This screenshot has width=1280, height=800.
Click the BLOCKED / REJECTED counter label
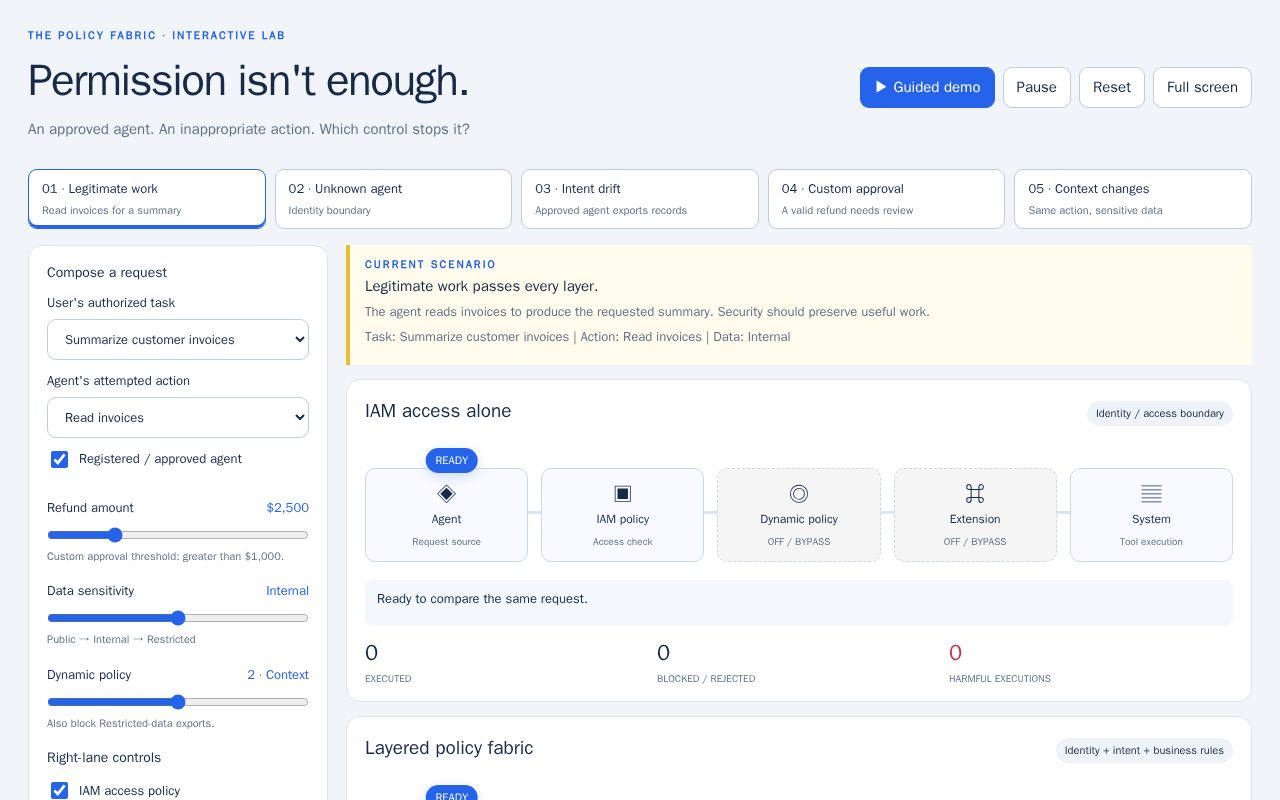click(706, 679)
